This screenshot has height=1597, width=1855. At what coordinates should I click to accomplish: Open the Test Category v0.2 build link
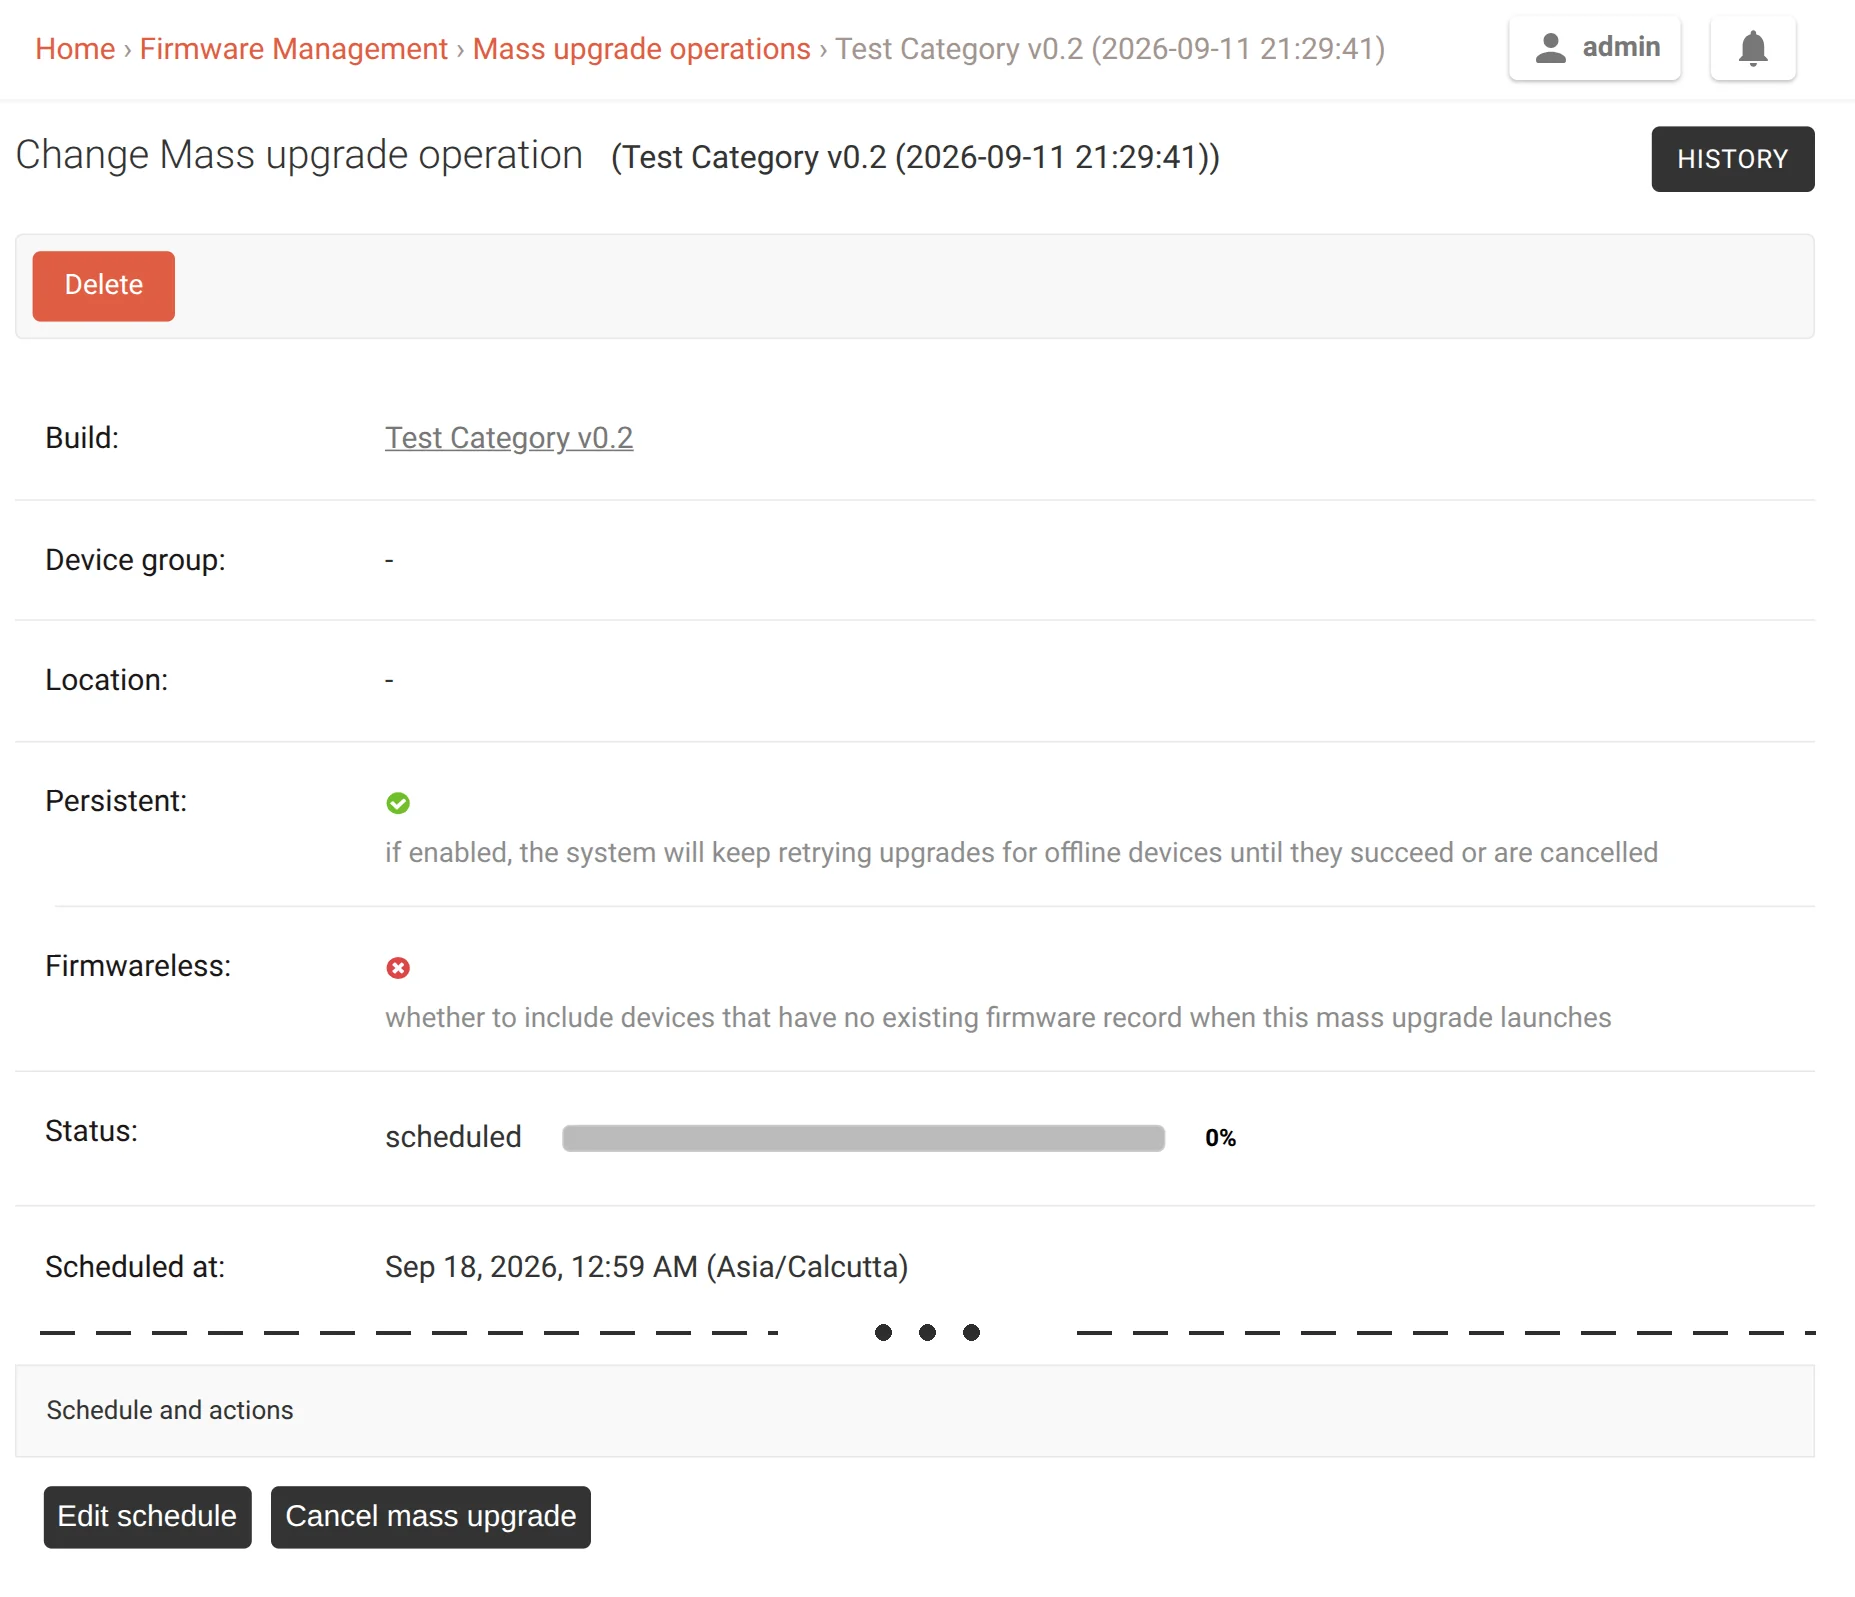pos(509,438)
